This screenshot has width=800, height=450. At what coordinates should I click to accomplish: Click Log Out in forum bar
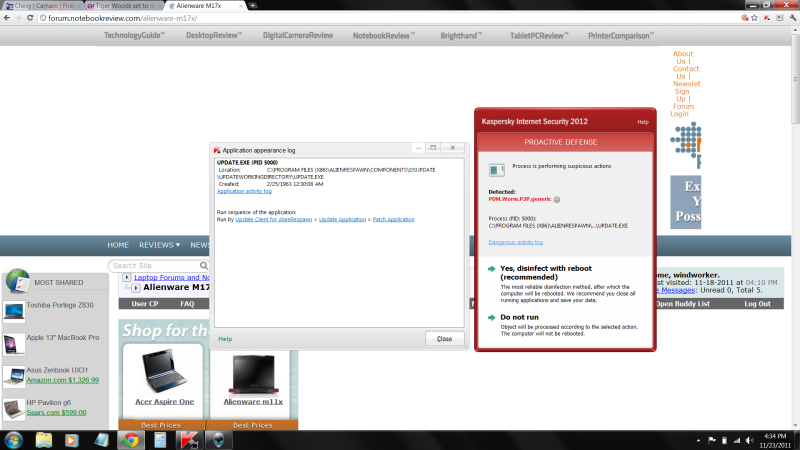[757, 304]
